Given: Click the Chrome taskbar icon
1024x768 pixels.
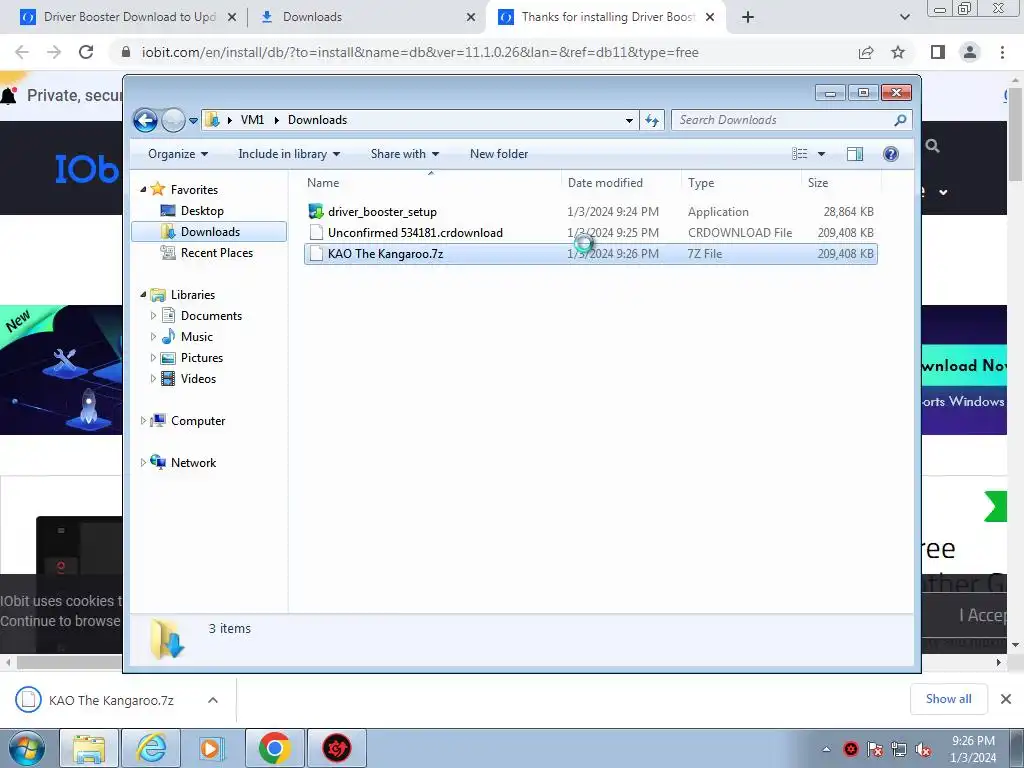Looking at the screenshot, I should (x=275, y=748).
